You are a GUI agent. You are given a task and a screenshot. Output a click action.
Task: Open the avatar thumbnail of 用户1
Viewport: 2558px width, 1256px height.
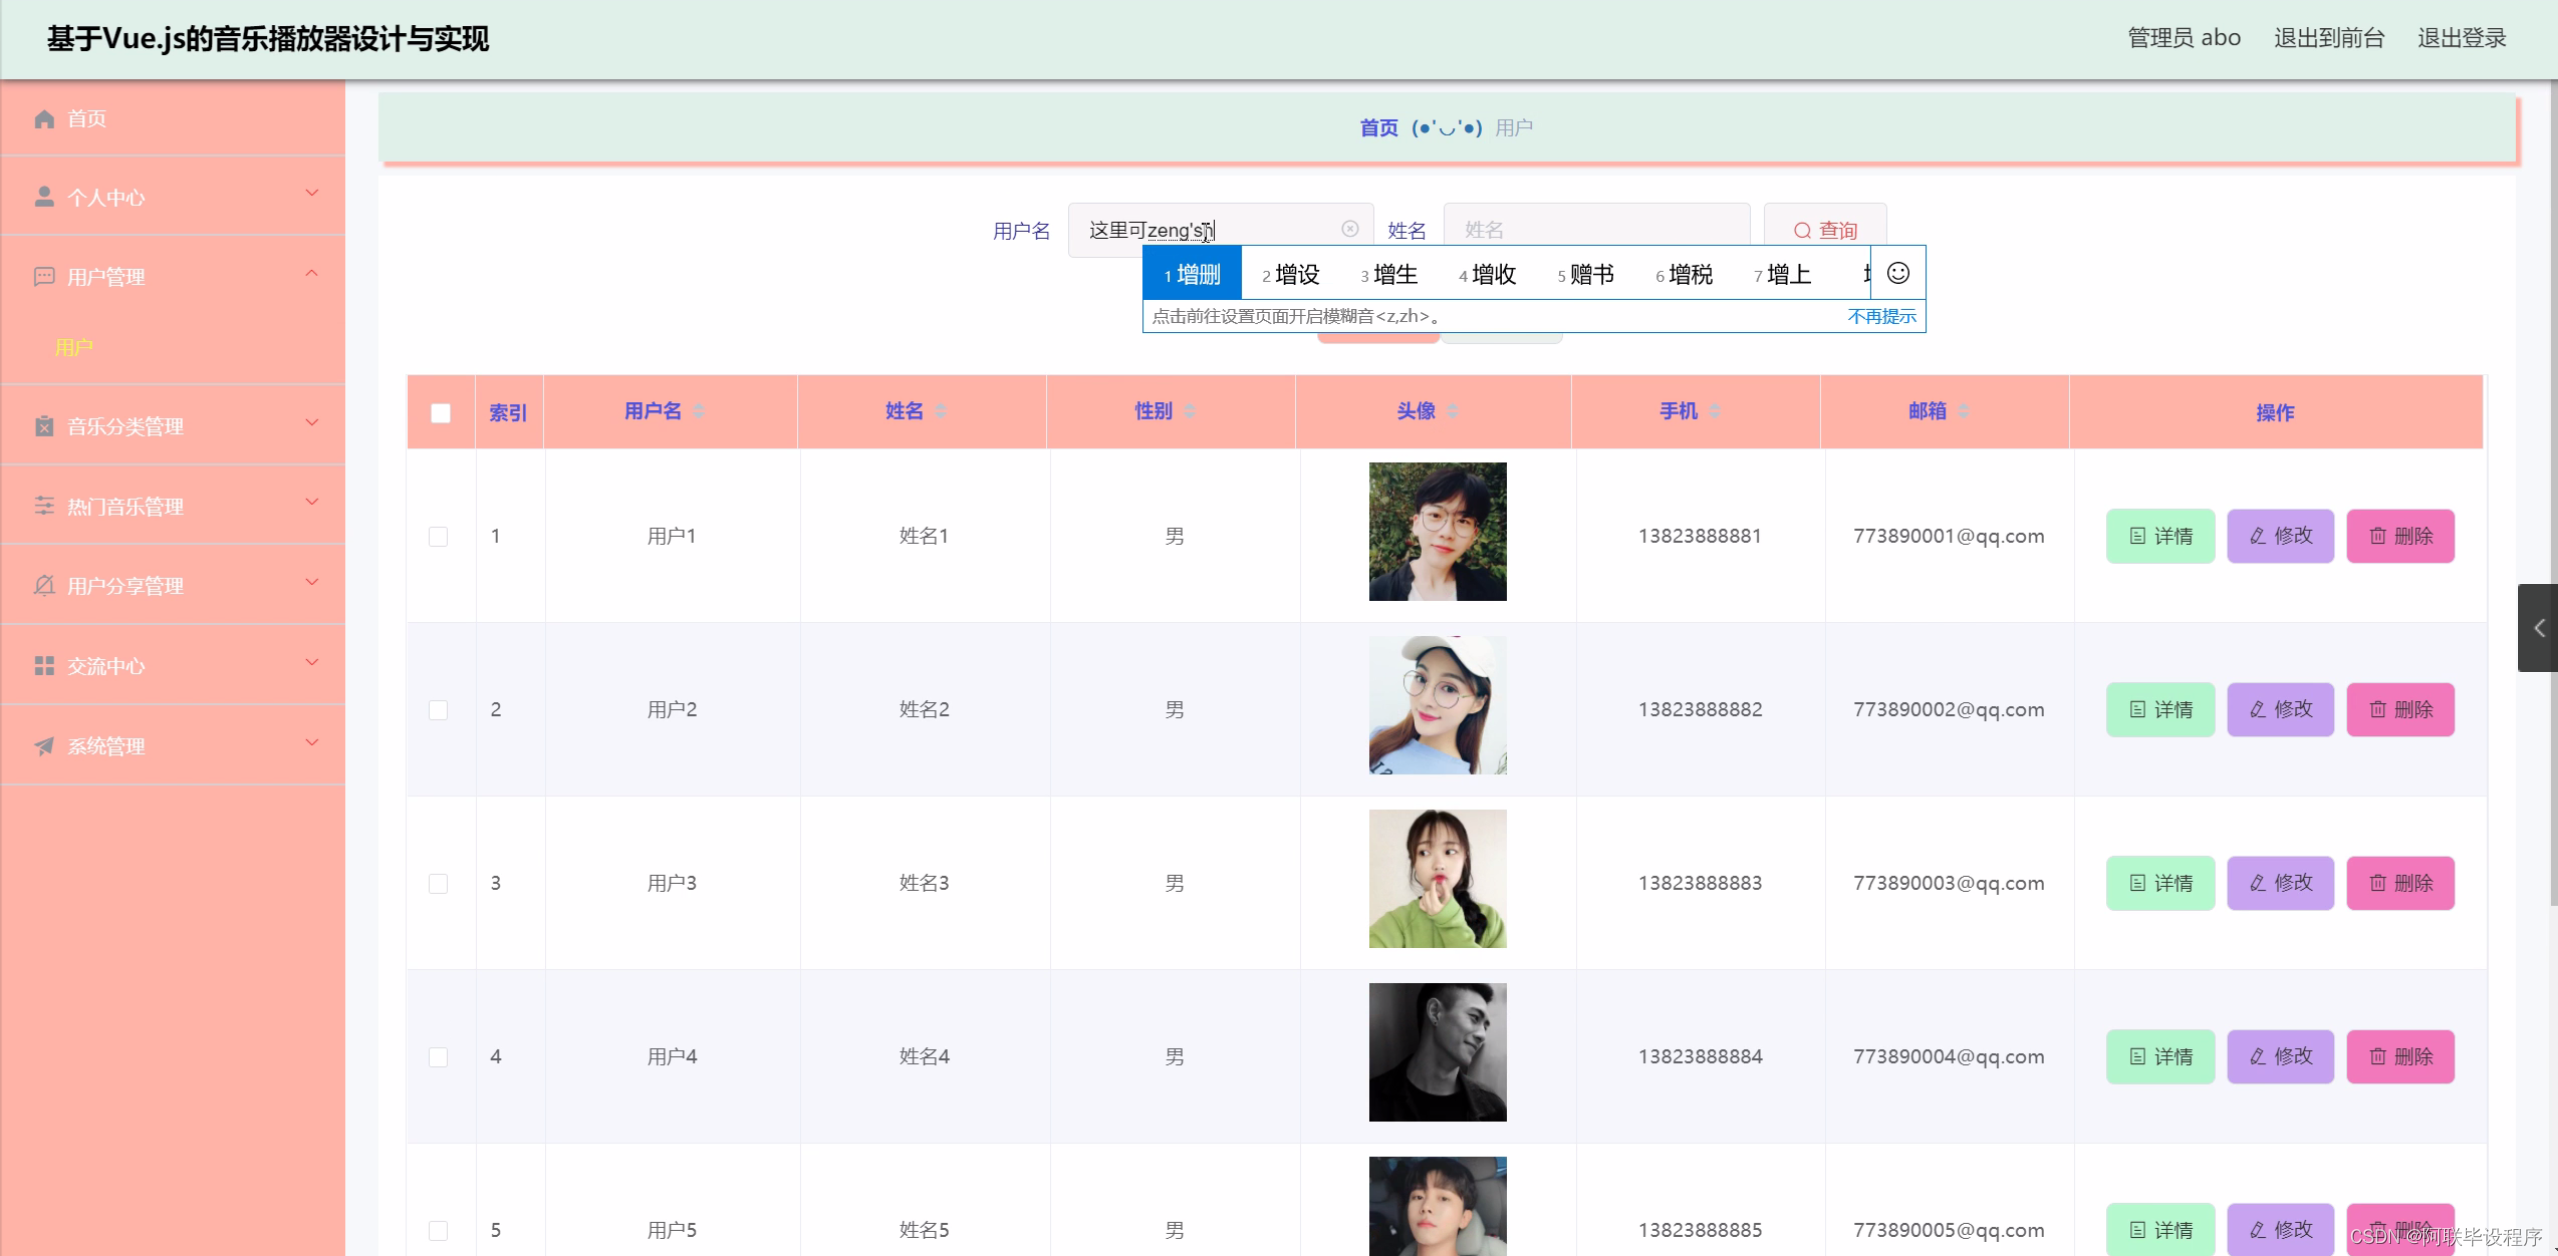click(1437, 531)
